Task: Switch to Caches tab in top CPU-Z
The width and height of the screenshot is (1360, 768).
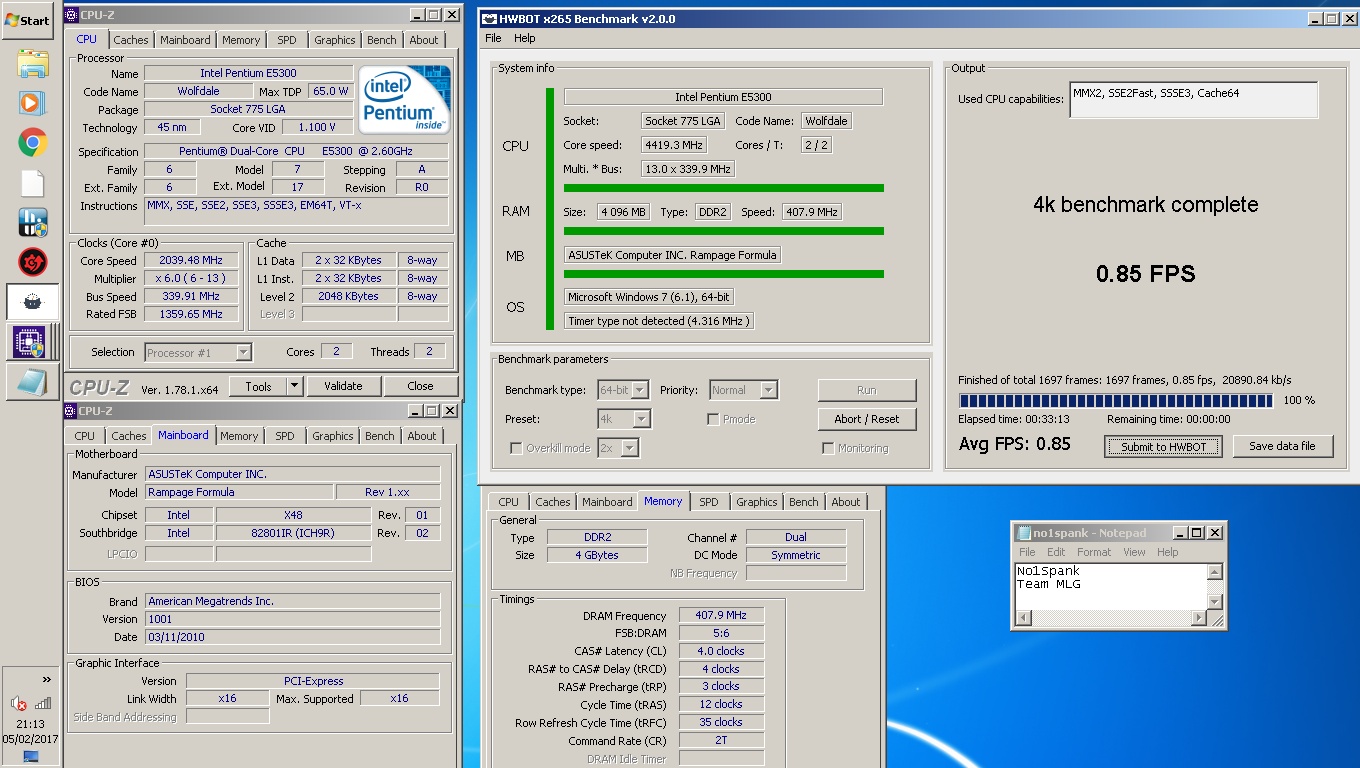Action: [130, 40]
